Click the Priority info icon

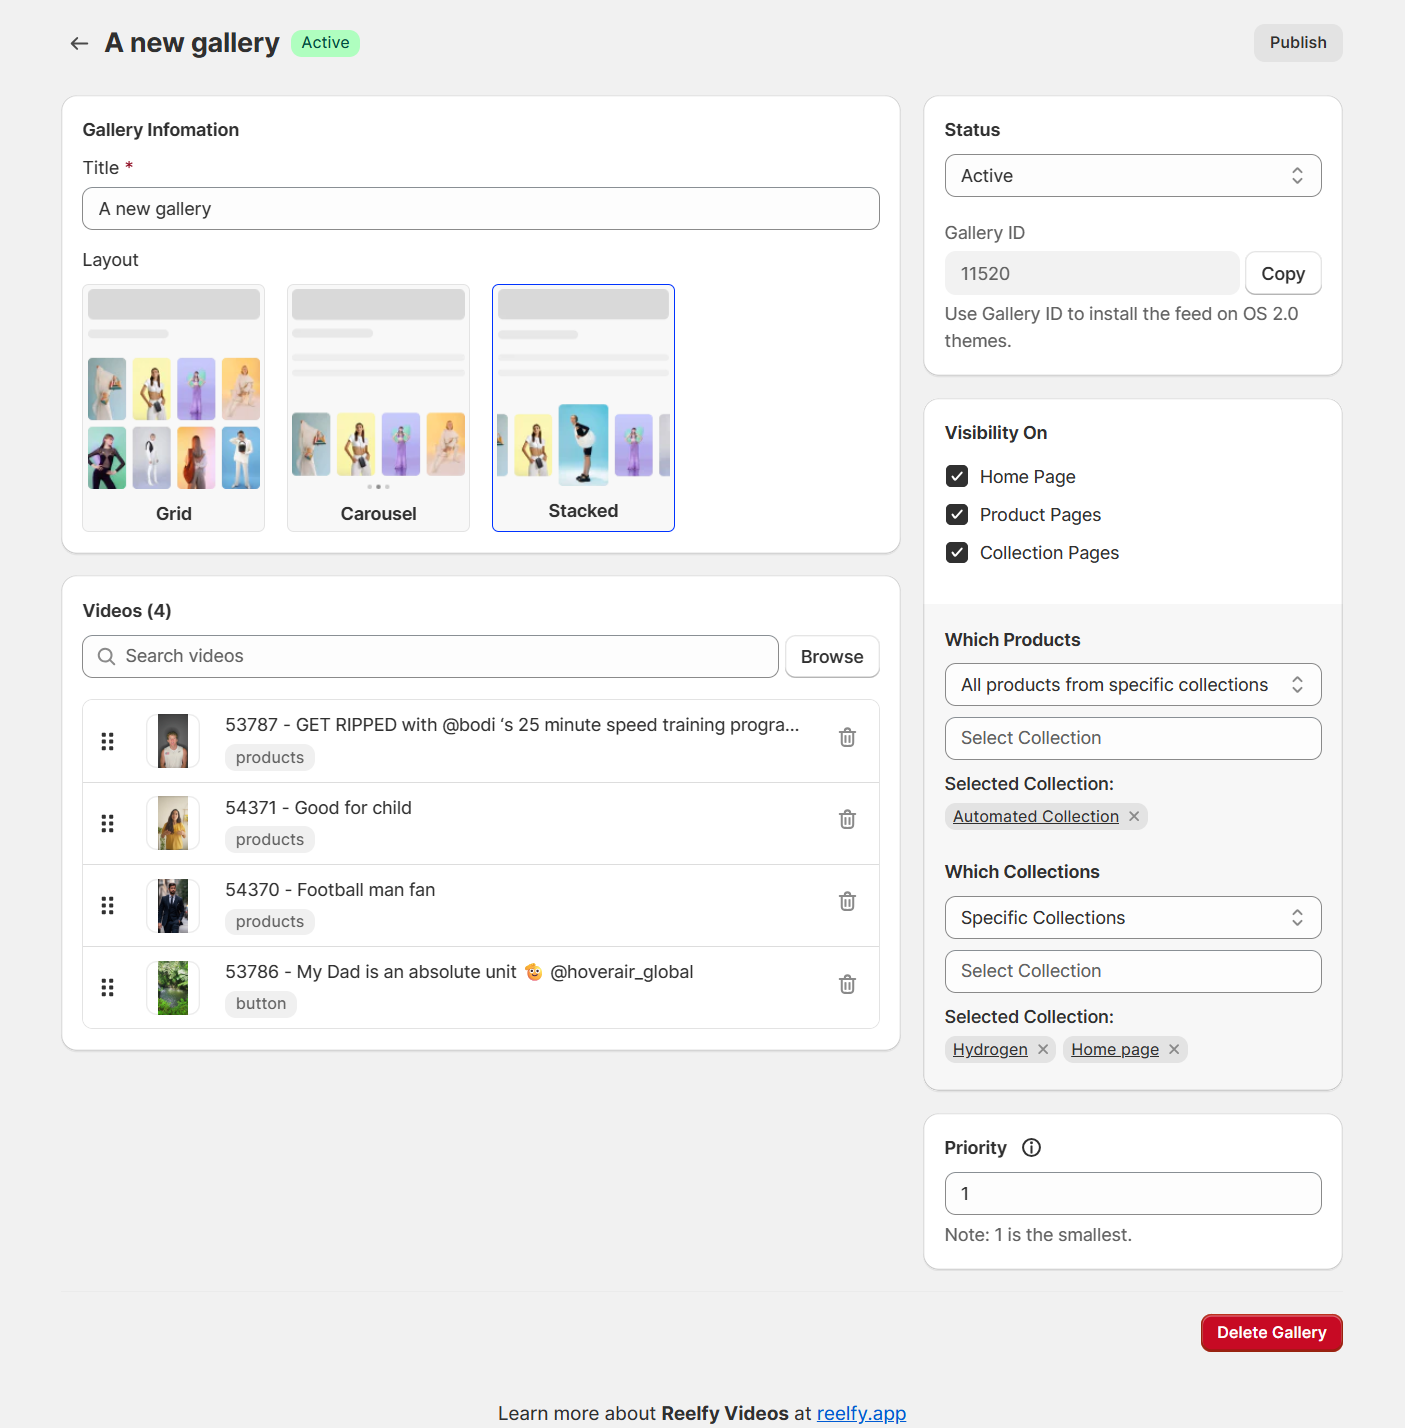1031,1147
